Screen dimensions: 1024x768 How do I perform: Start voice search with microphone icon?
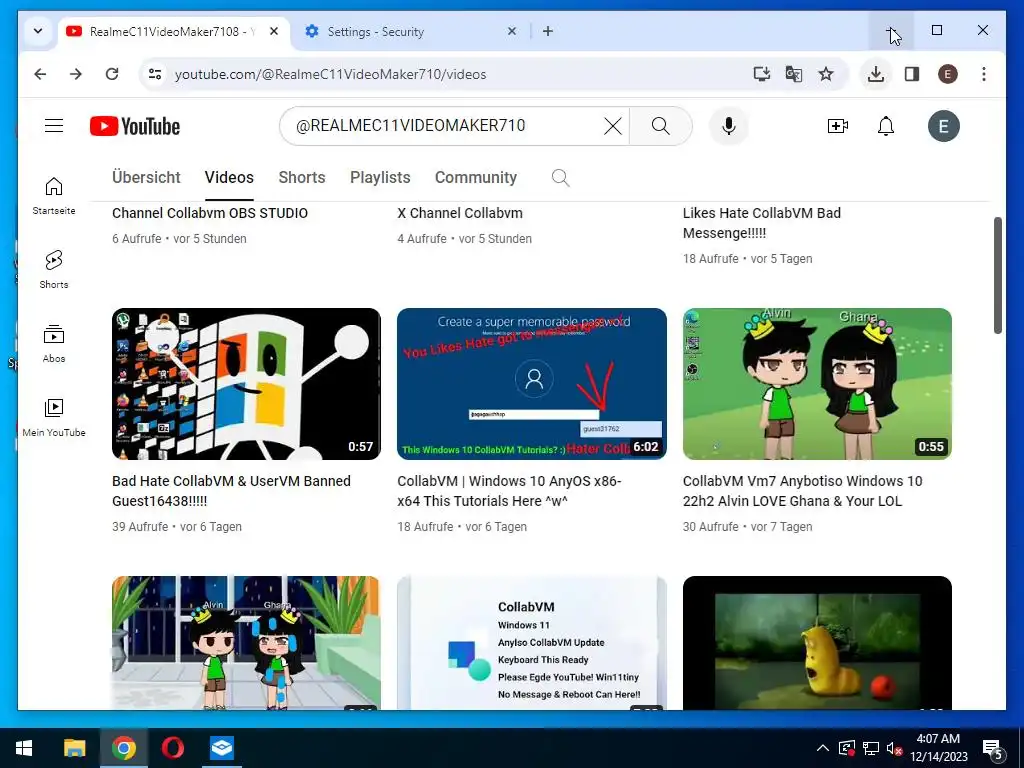(x=729, y=126)
